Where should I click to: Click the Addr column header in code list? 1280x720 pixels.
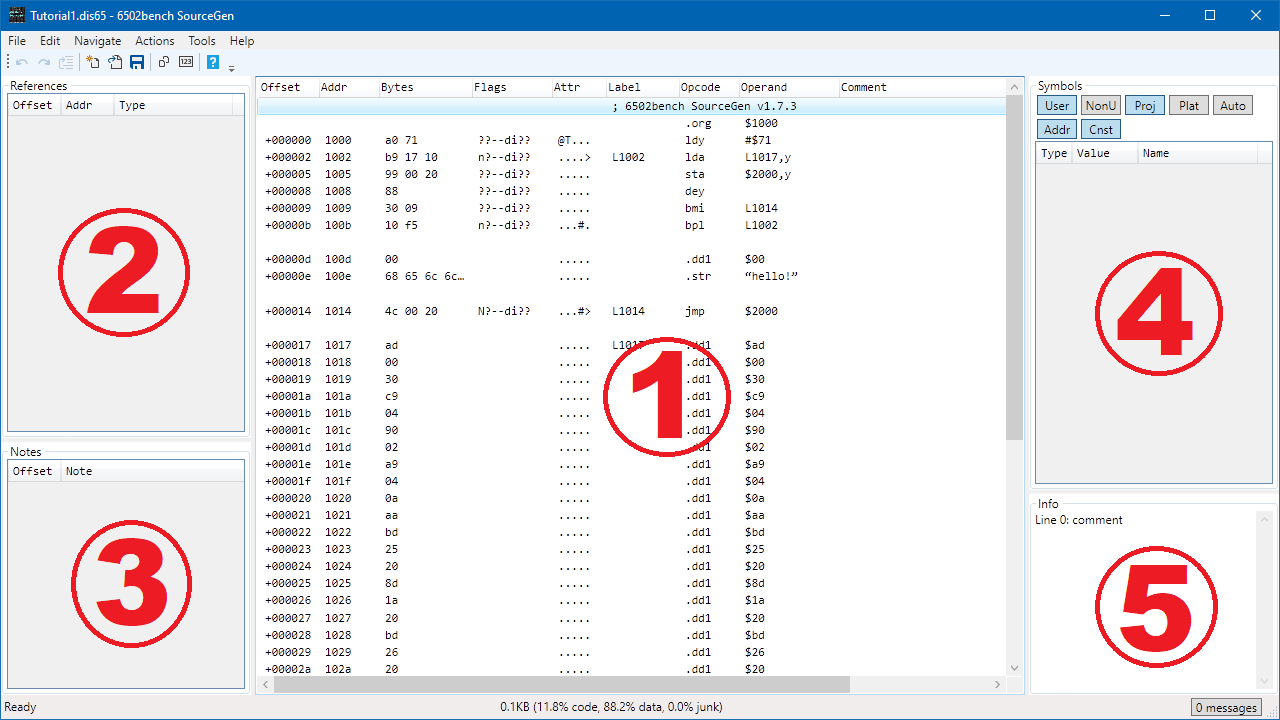point(347,87)
